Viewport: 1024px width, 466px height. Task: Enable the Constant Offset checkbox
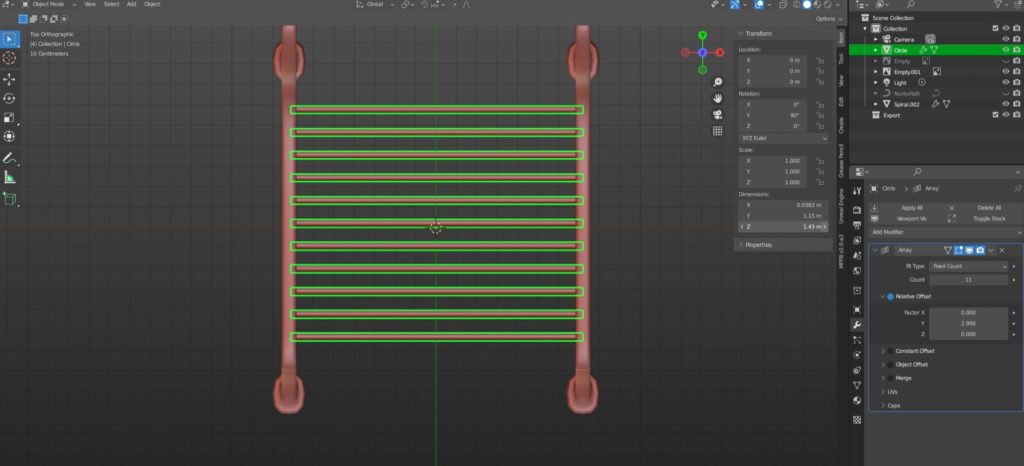coord(889,351)
